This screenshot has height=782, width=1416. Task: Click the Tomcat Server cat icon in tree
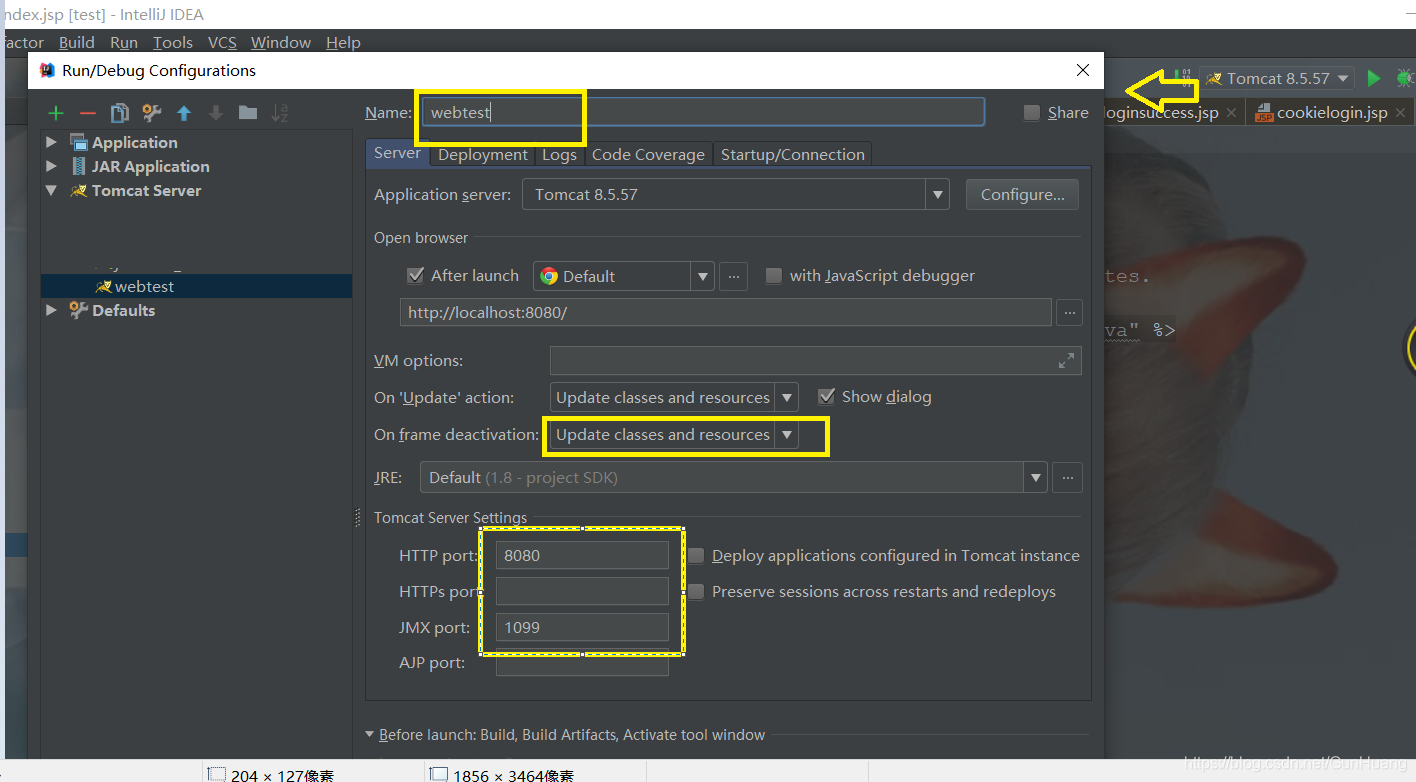pyautogui.click(x=79, y=191)
